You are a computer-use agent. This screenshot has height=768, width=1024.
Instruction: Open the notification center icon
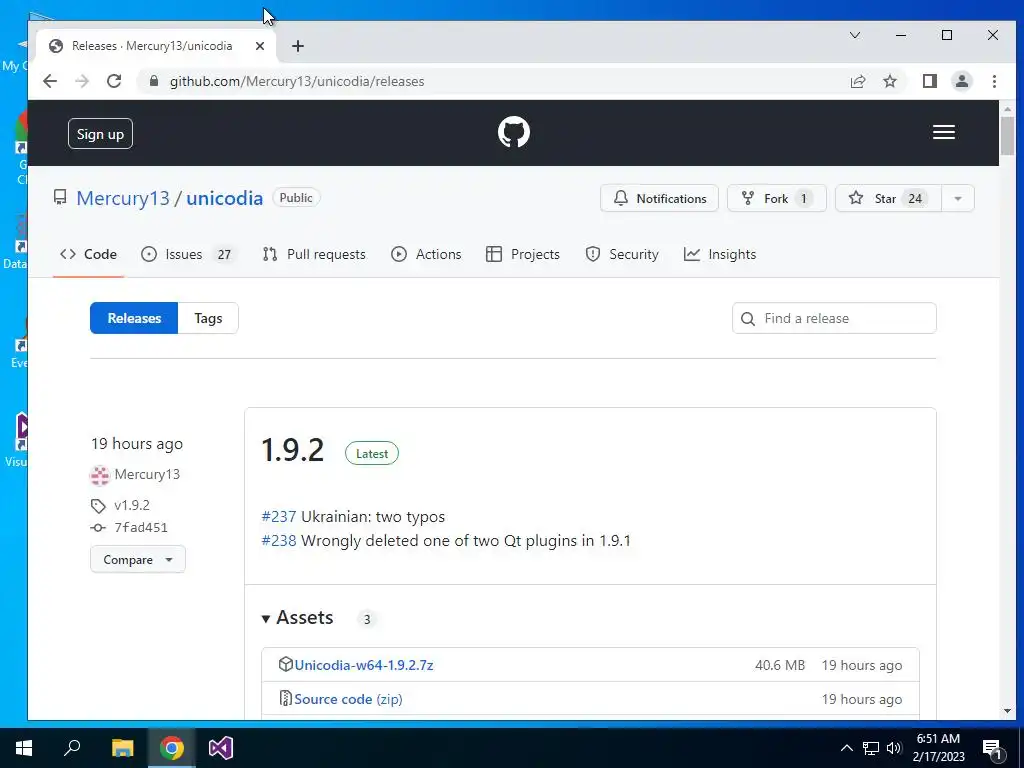[992, 749]
